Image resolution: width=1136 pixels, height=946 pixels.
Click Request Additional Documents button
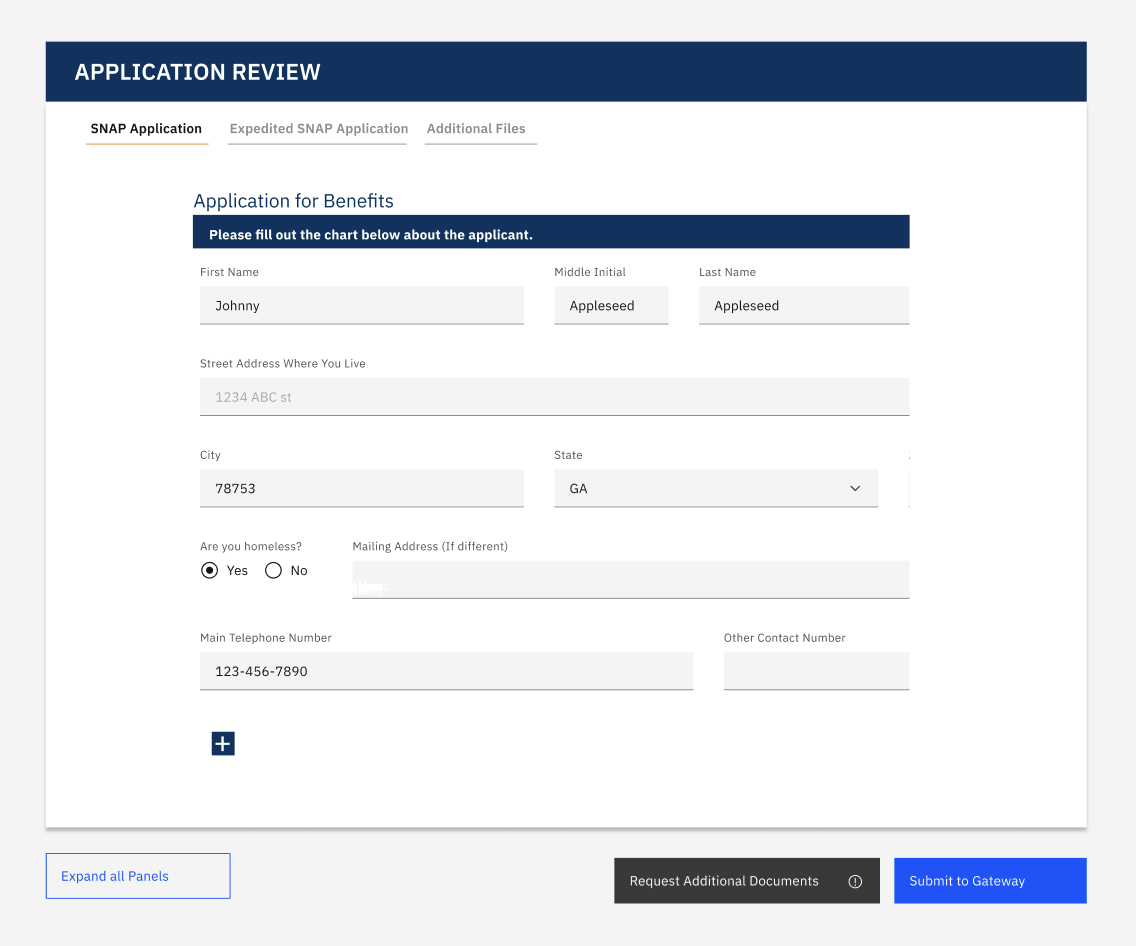click(747, 881)
